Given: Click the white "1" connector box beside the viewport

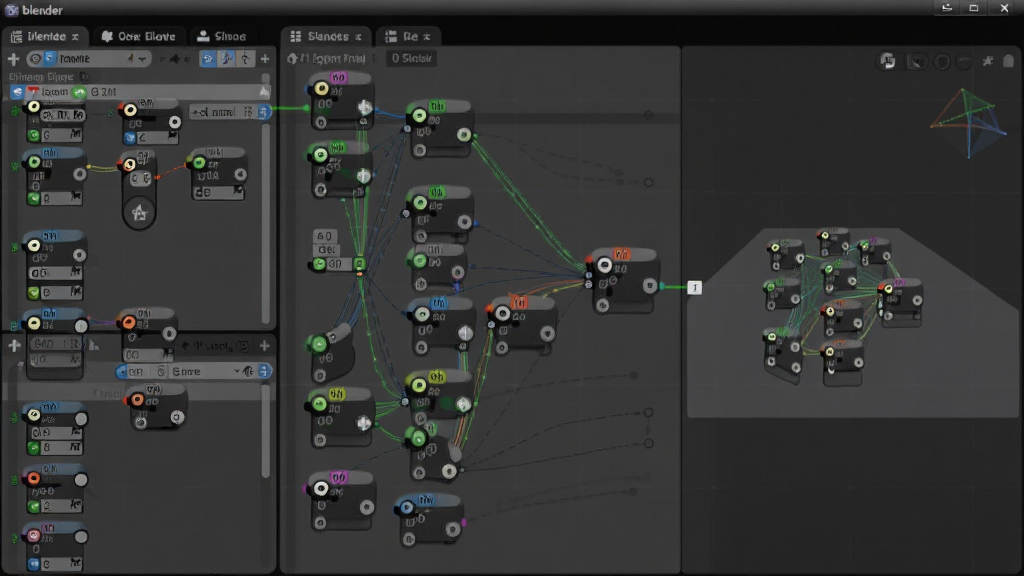Looking at the screenshot, I should coord(695,287).
